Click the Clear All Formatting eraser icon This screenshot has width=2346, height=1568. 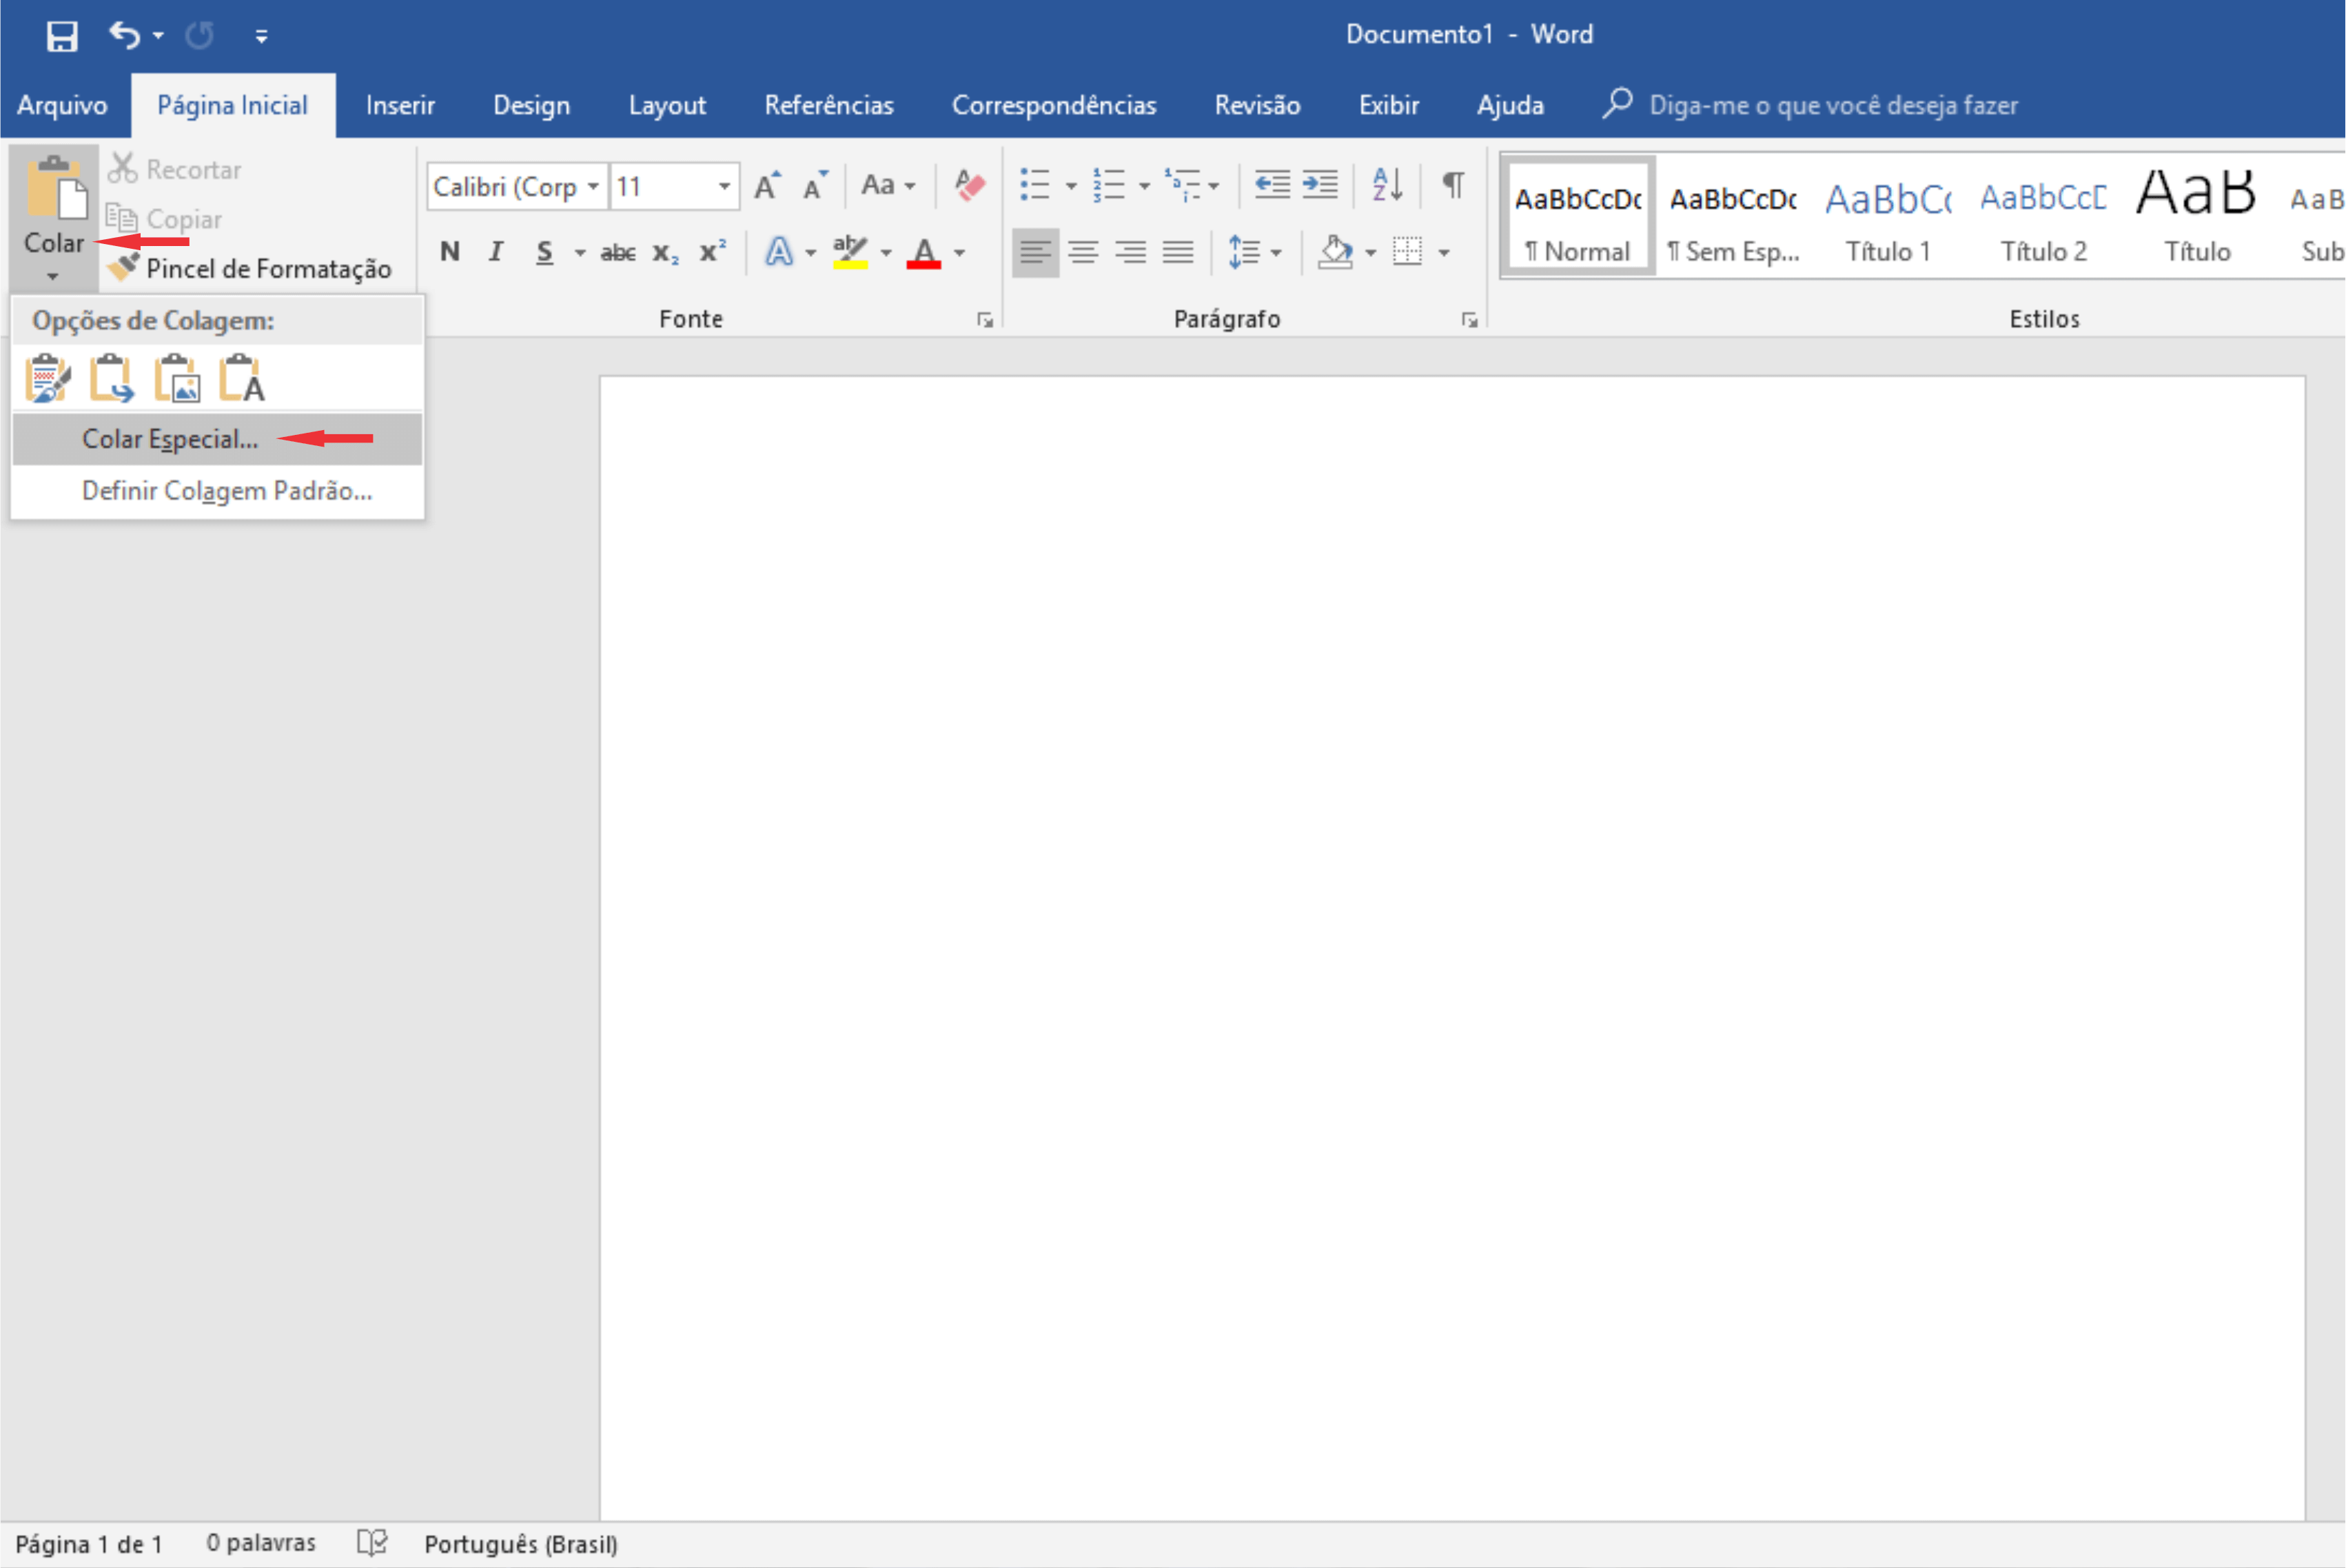[969, 186]
